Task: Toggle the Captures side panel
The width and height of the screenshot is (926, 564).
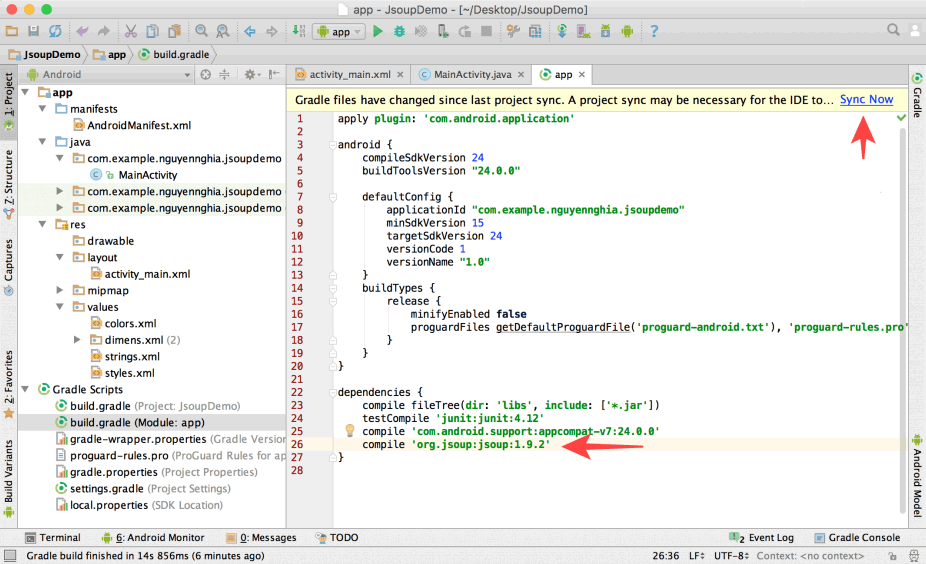Action: tap(8, 266)
